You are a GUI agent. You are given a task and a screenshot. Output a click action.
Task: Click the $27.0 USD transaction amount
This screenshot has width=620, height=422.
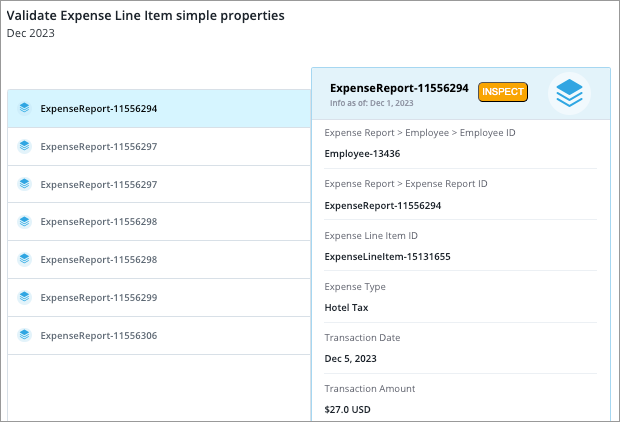[348, 410]
